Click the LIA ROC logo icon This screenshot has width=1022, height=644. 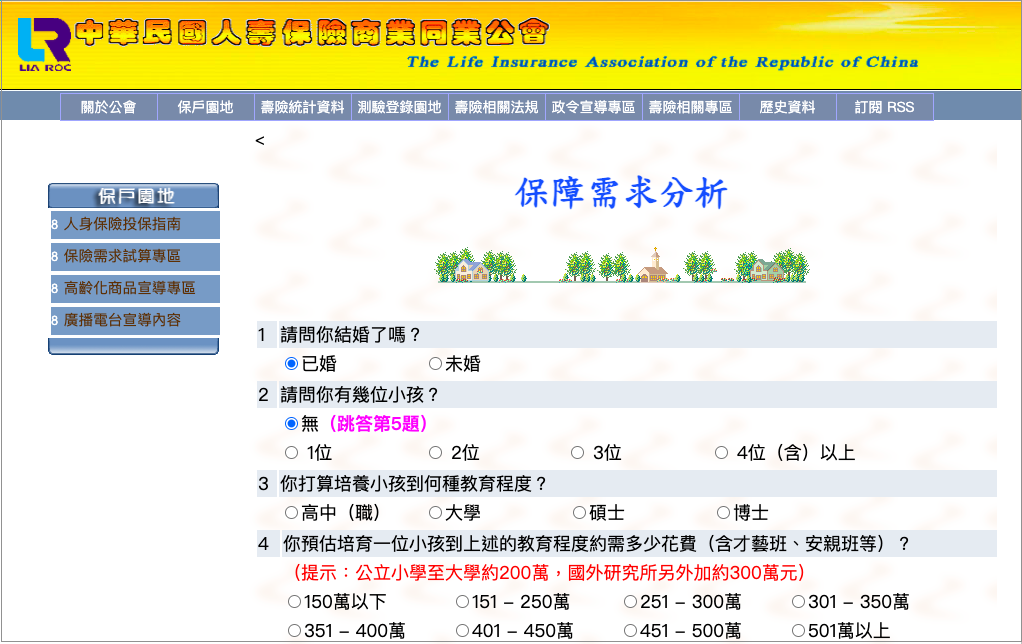pyautogui.click(x=44, y=44)
